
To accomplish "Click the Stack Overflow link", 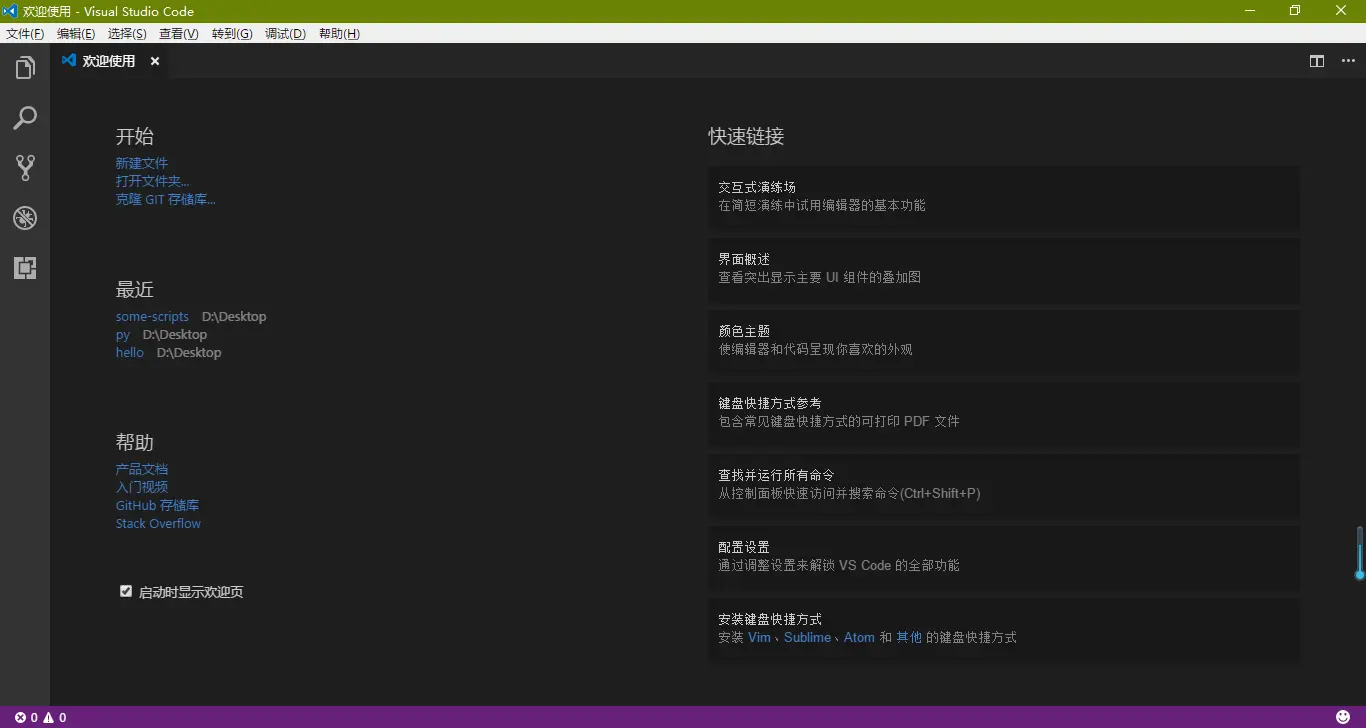I will coord(158,523).
